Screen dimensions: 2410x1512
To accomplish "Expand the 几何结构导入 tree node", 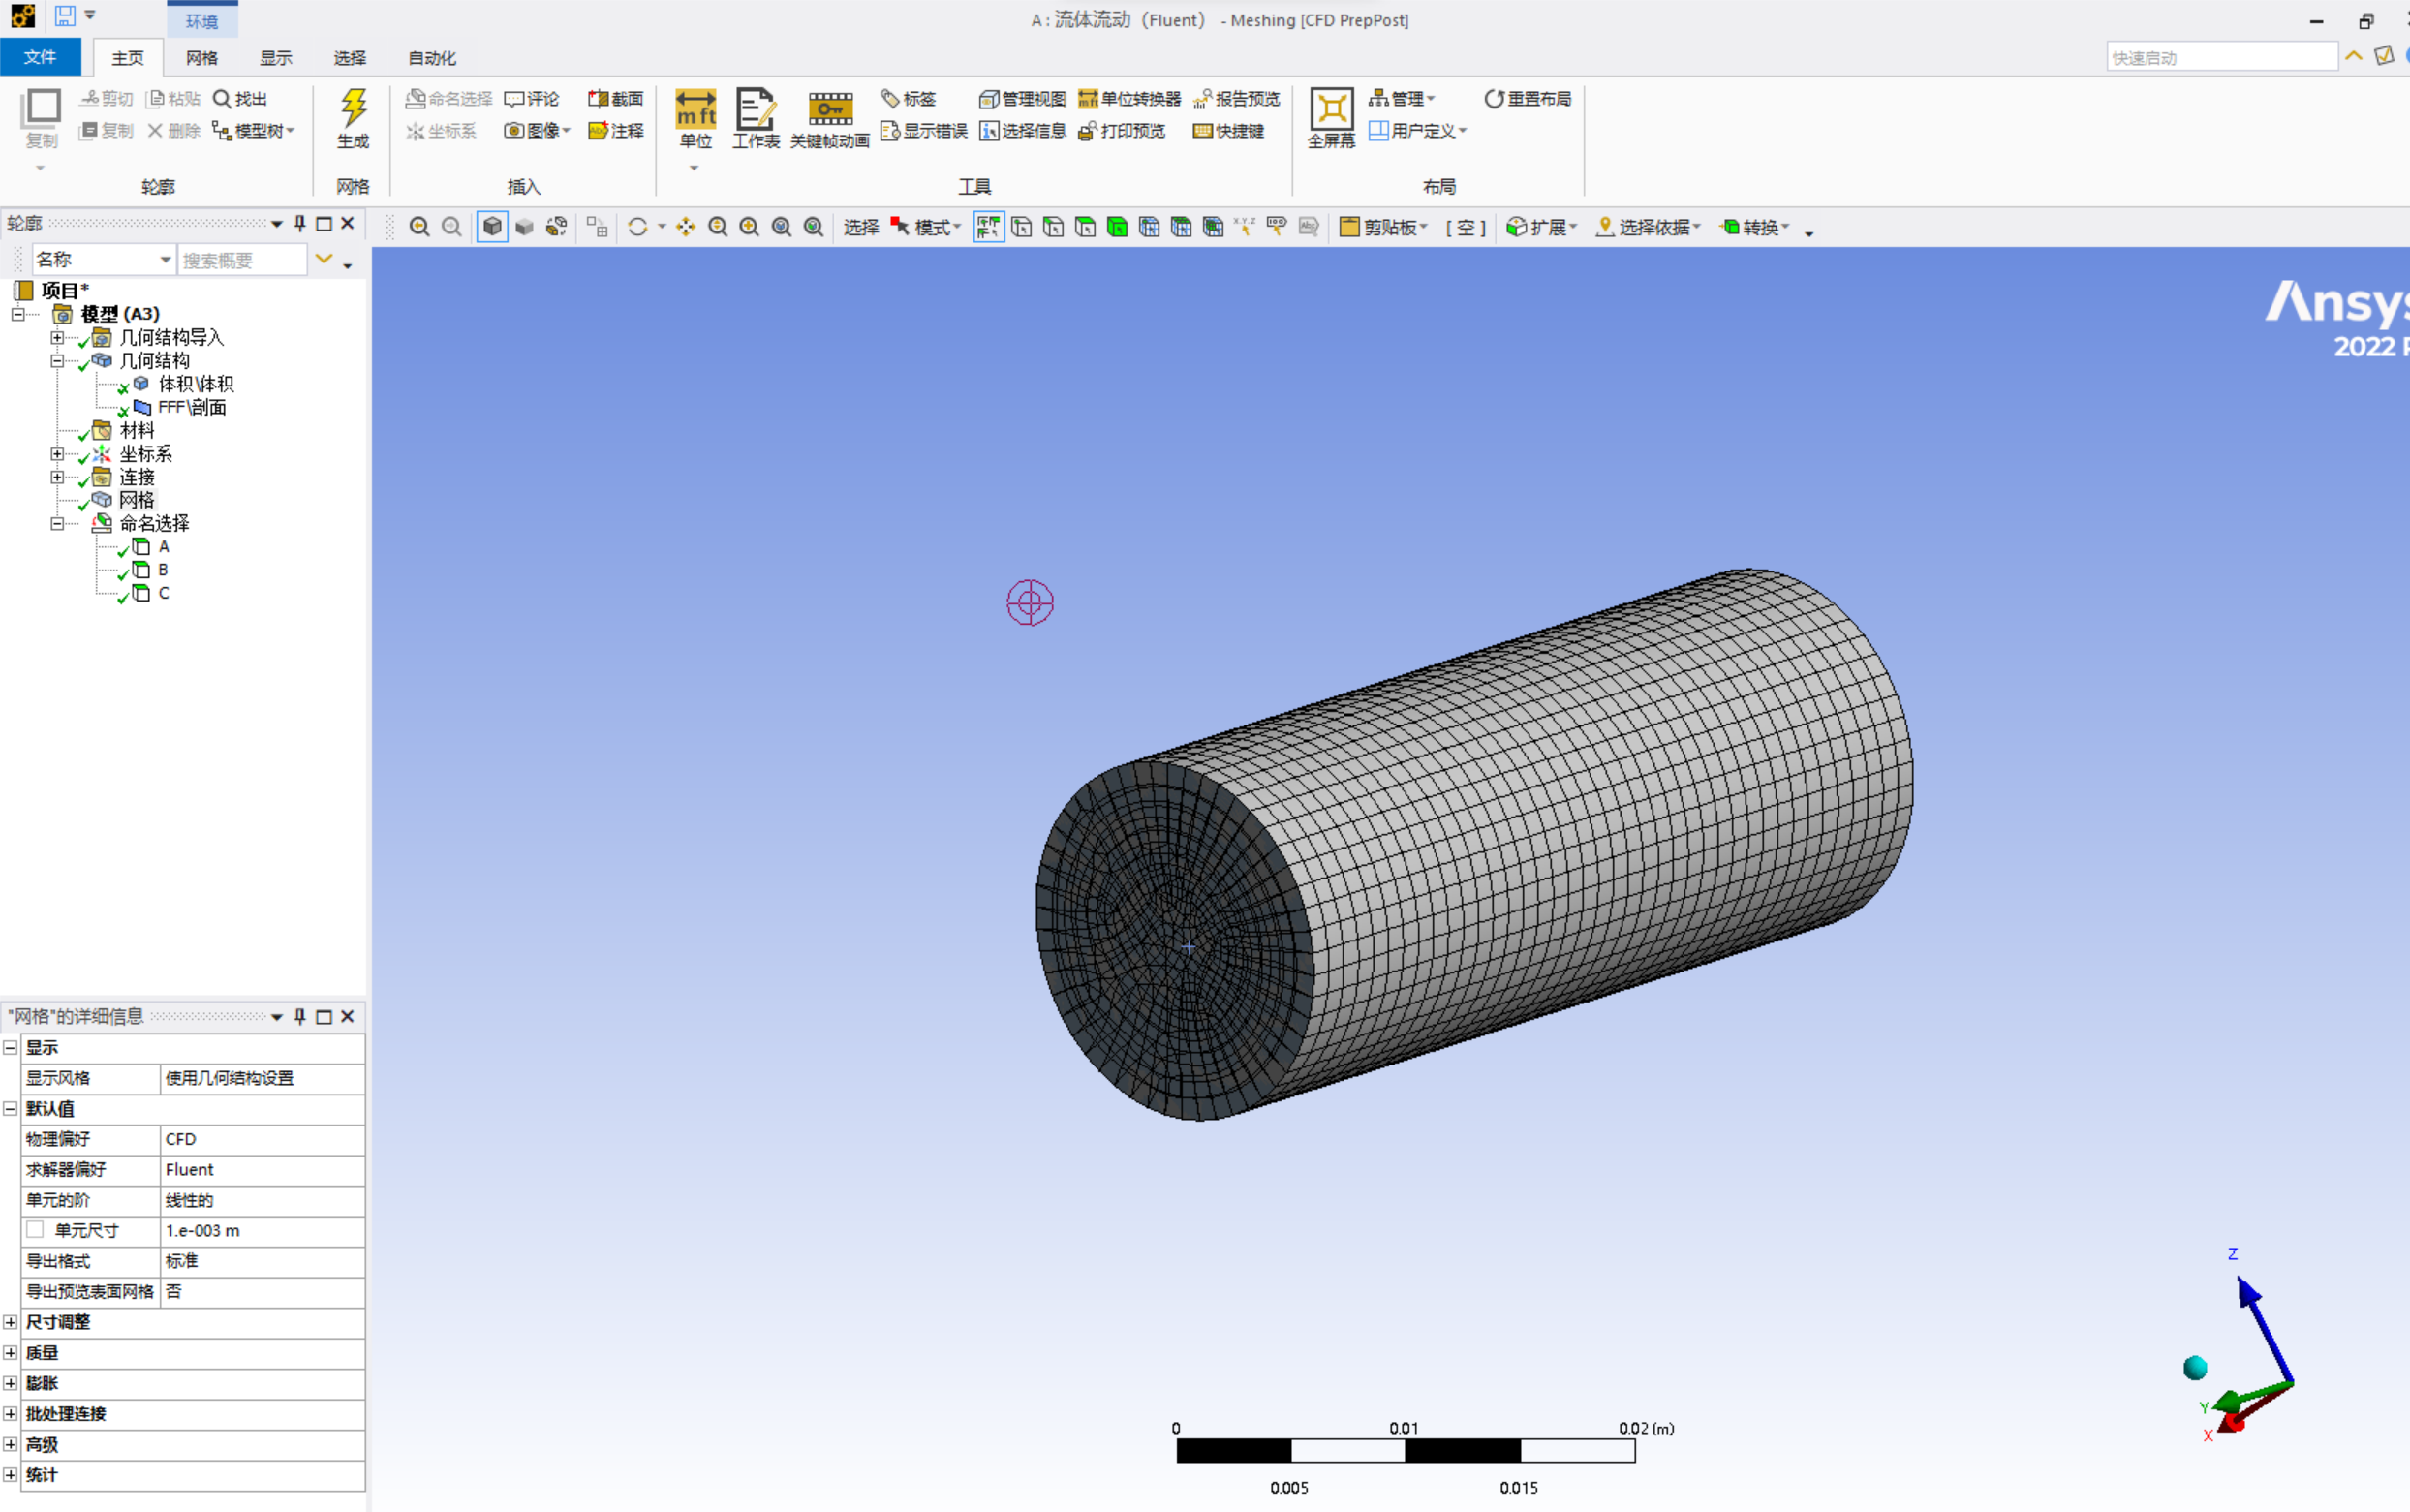I will point(57,338).
